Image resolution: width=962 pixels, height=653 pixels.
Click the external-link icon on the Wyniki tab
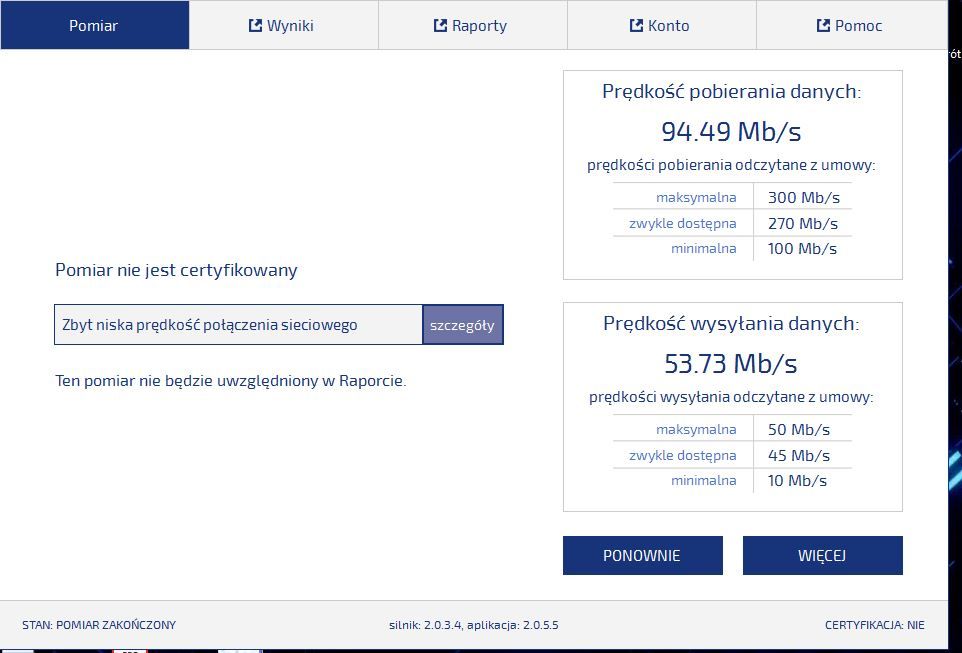(x=255, y=25)
